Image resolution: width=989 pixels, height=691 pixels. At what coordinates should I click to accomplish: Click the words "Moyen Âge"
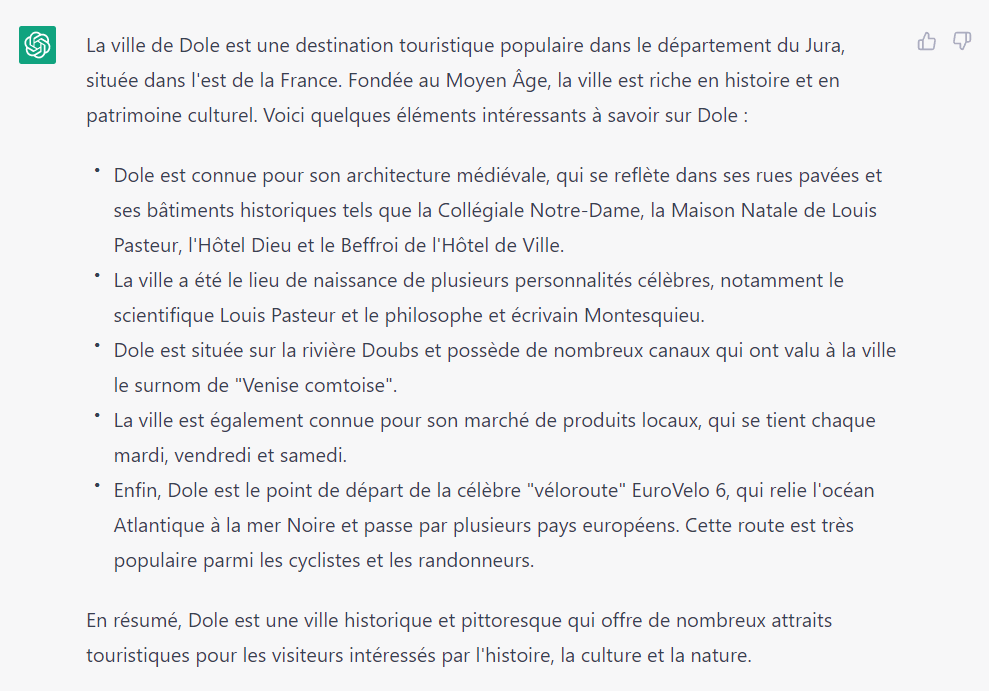point(506,80)
